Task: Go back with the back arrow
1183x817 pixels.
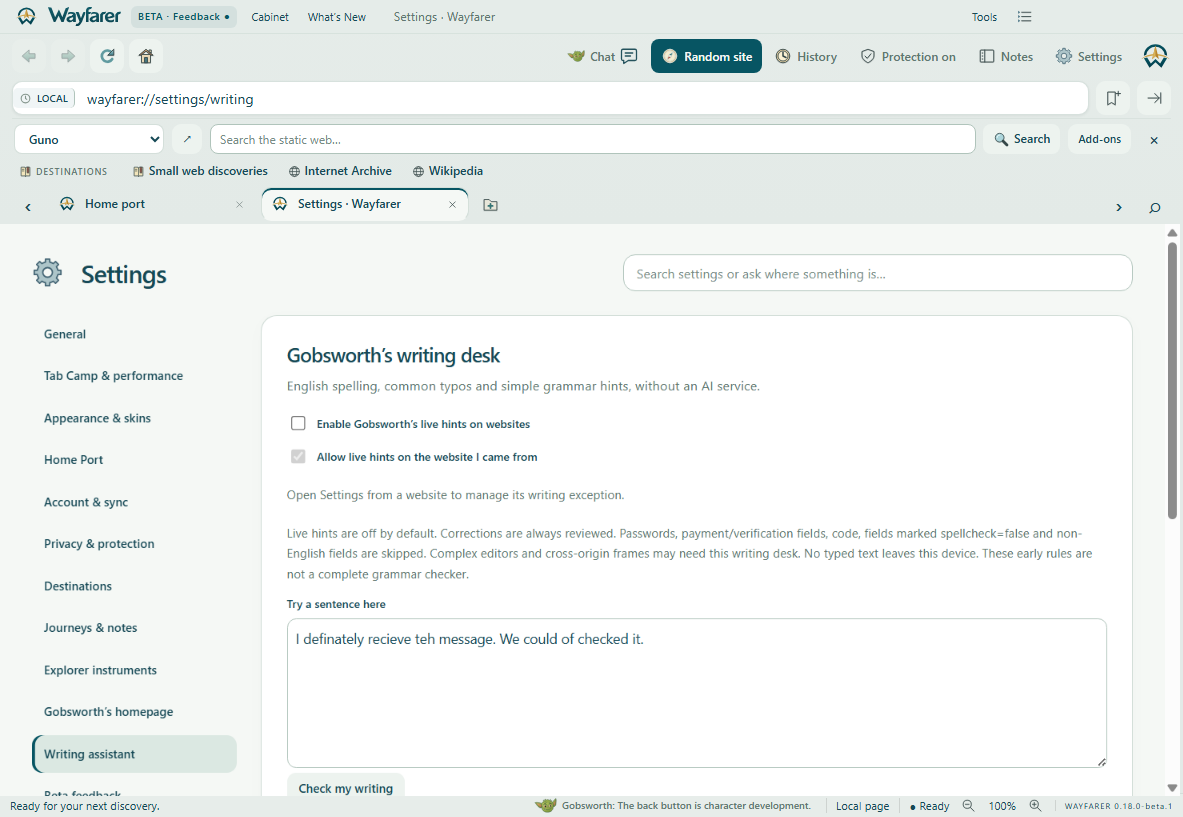Action: (x=29, y=56)
